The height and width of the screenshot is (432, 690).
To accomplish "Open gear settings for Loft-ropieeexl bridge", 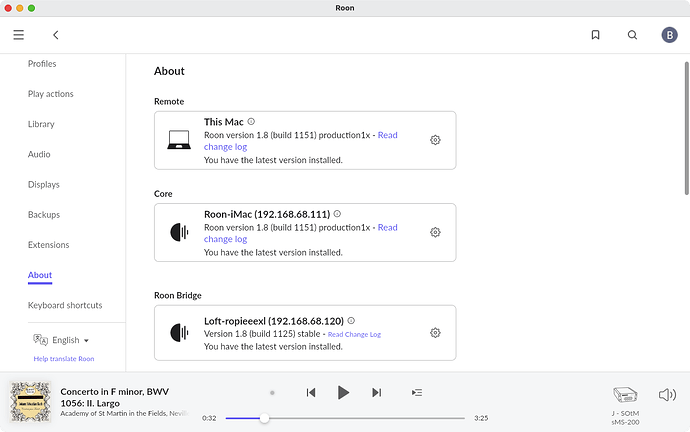I will 435,333.
